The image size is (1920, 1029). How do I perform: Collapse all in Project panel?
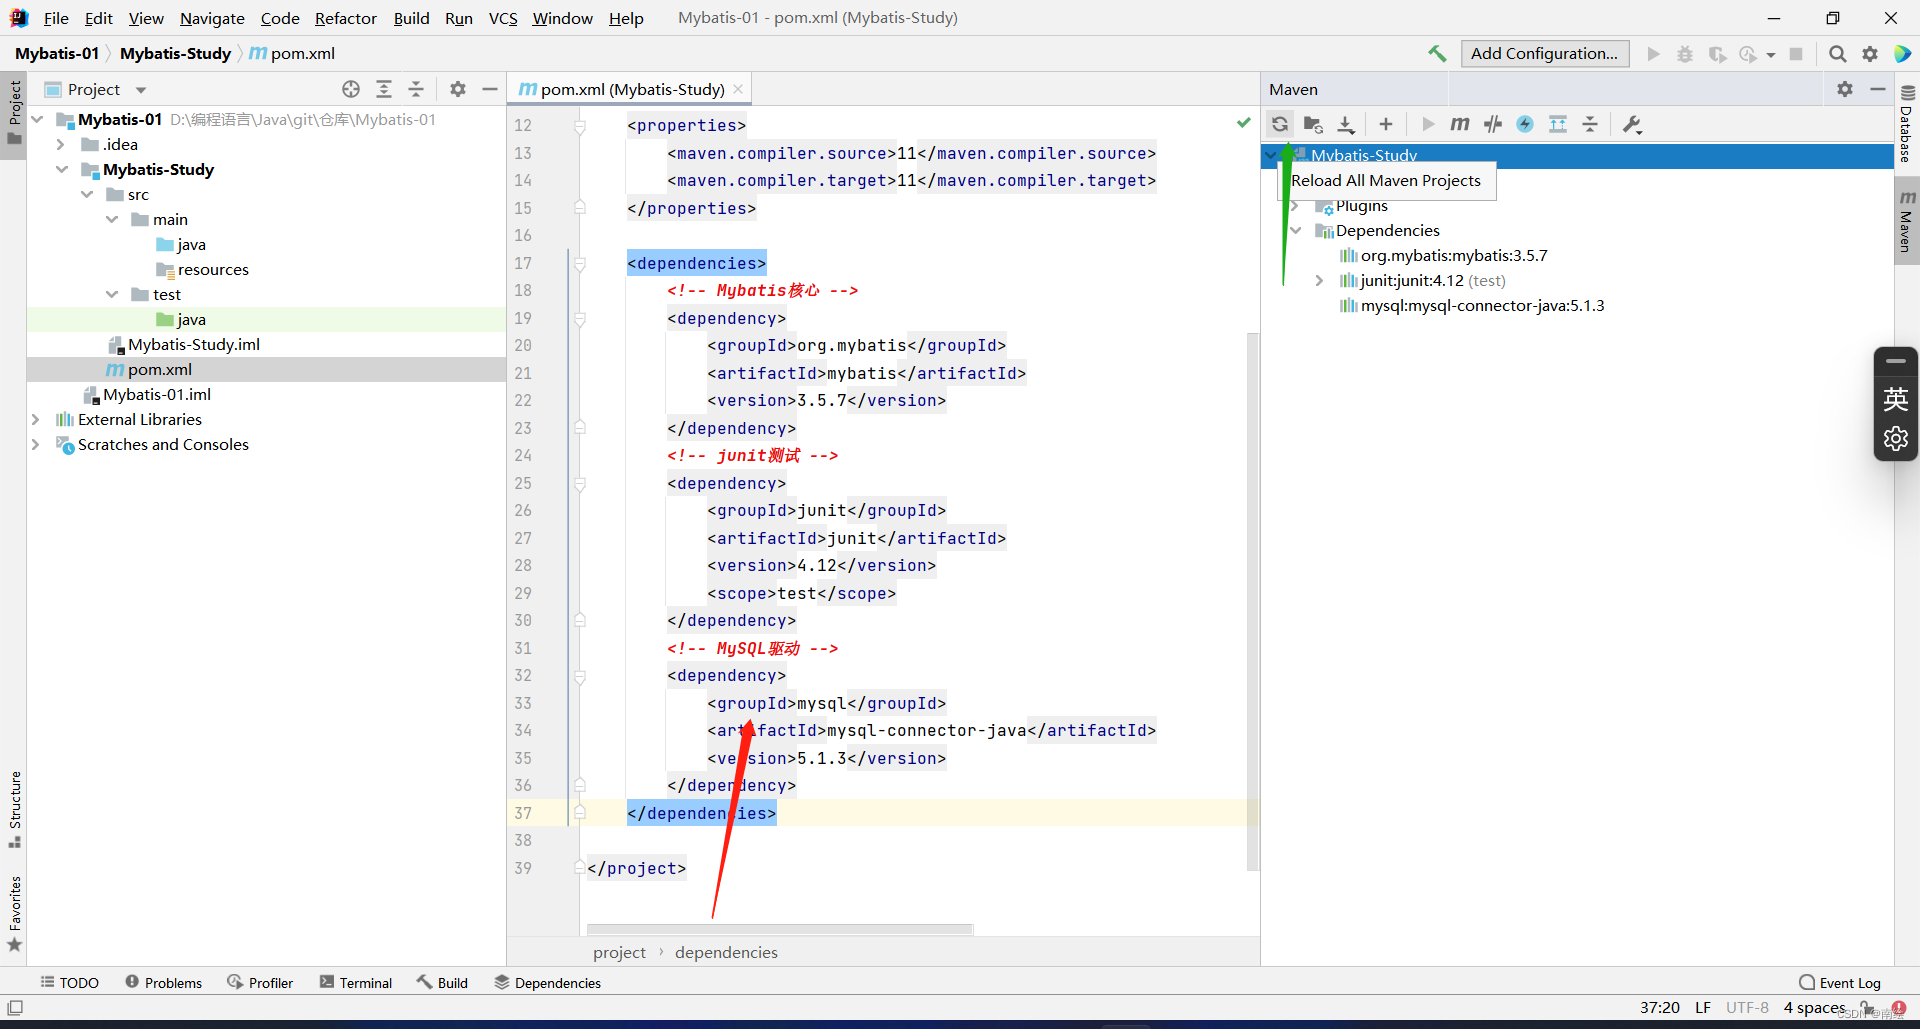pos(416,89)
